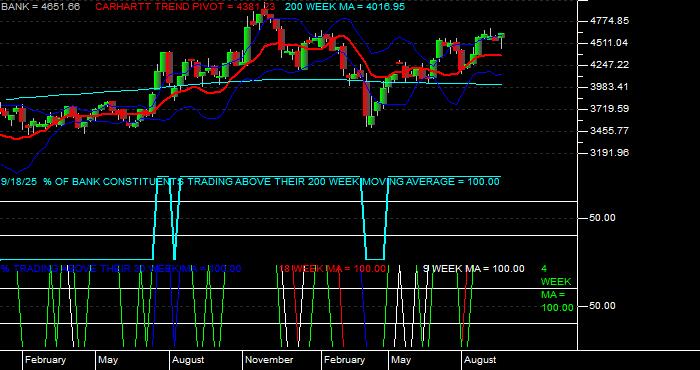The width and height of the screenshot is (700, 370).
Task: Click the % trading above 30 week MA label
Action: click(121, 269)
